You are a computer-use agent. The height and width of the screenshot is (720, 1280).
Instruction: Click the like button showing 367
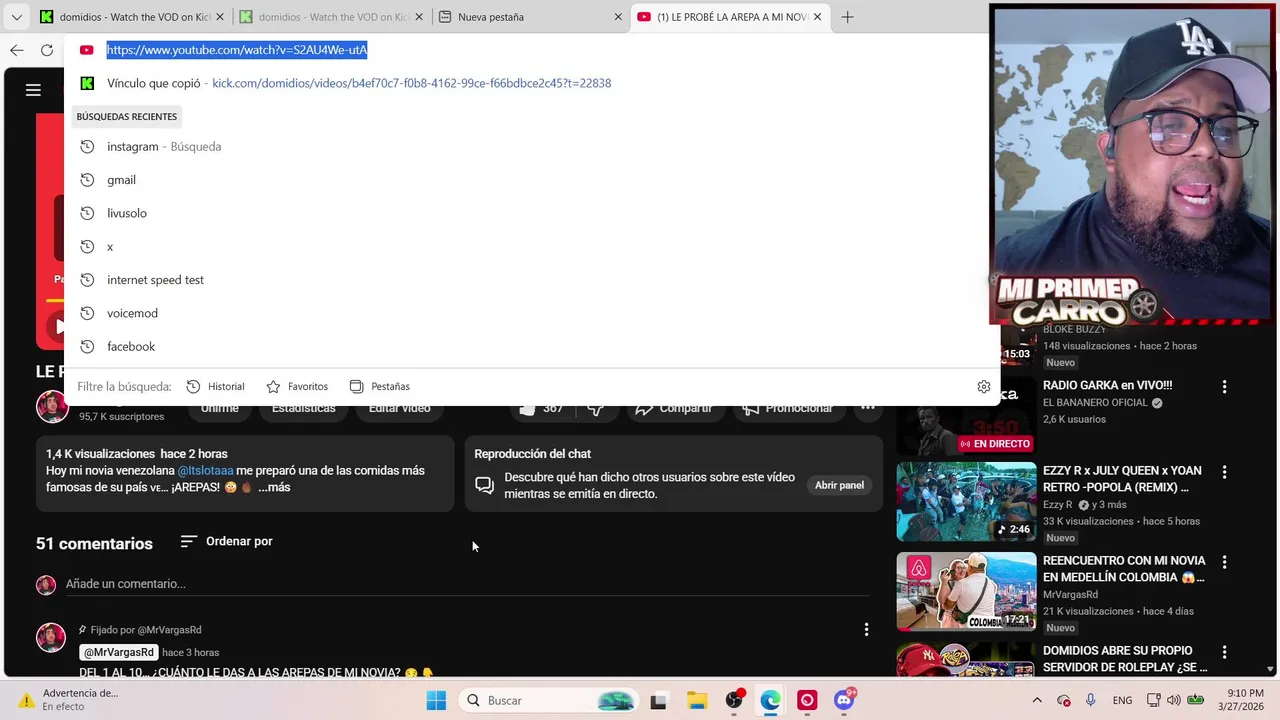point(541,408)
